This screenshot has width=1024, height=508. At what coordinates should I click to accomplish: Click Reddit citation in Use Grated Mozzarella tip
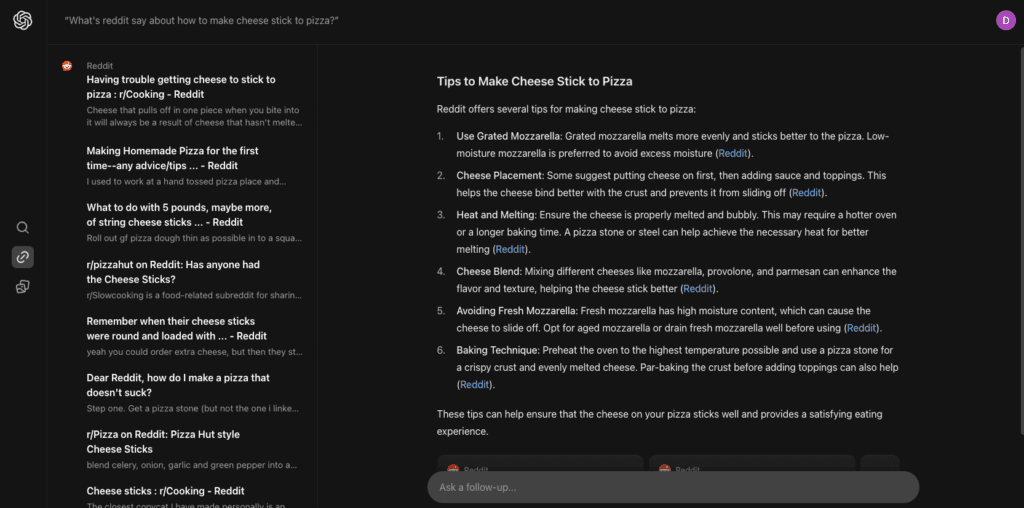[733, 154]
